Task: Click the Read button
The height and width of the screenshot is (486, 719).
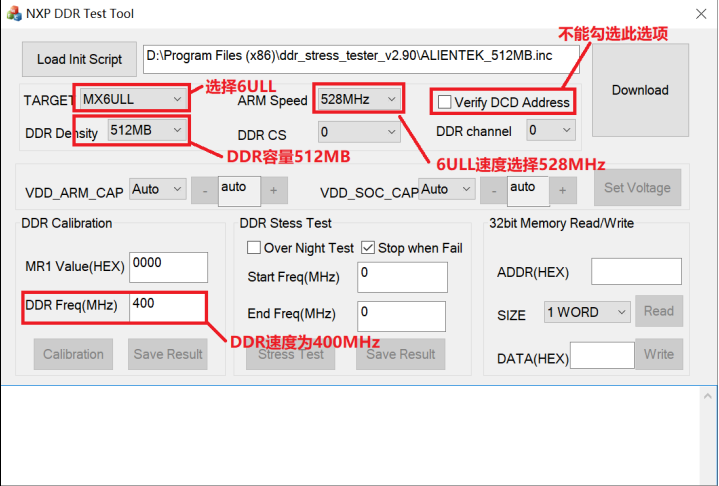Action: [x=659, y=311]
